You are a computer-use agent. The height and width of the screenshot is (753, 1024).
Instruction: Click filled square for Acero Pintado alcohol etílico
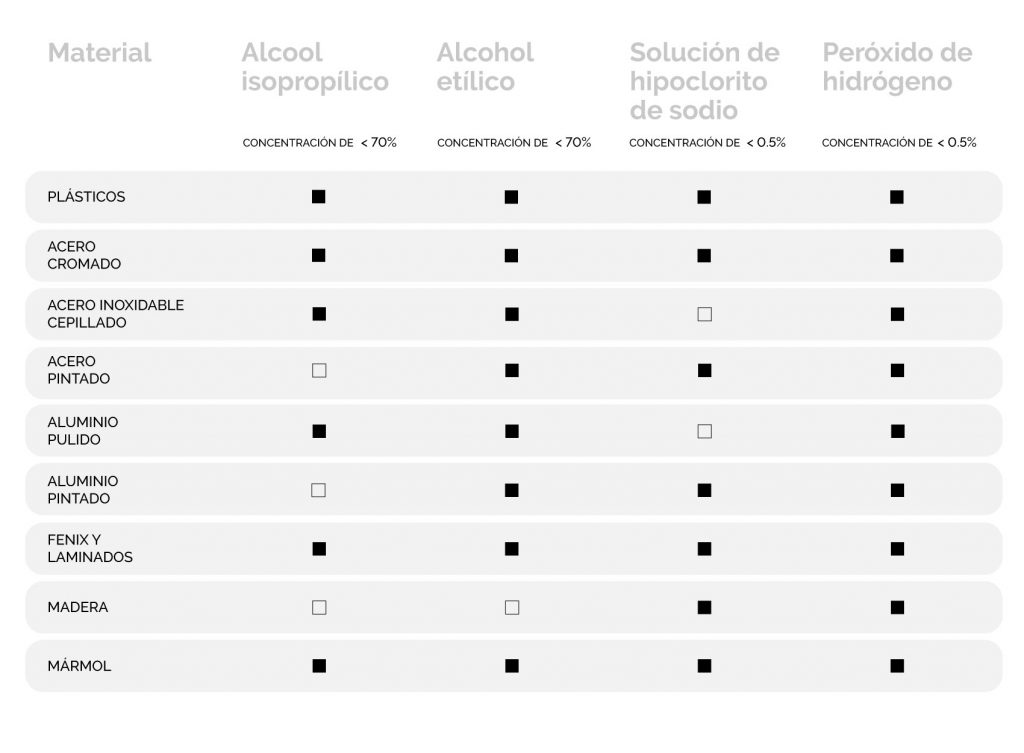click(512, 370)
